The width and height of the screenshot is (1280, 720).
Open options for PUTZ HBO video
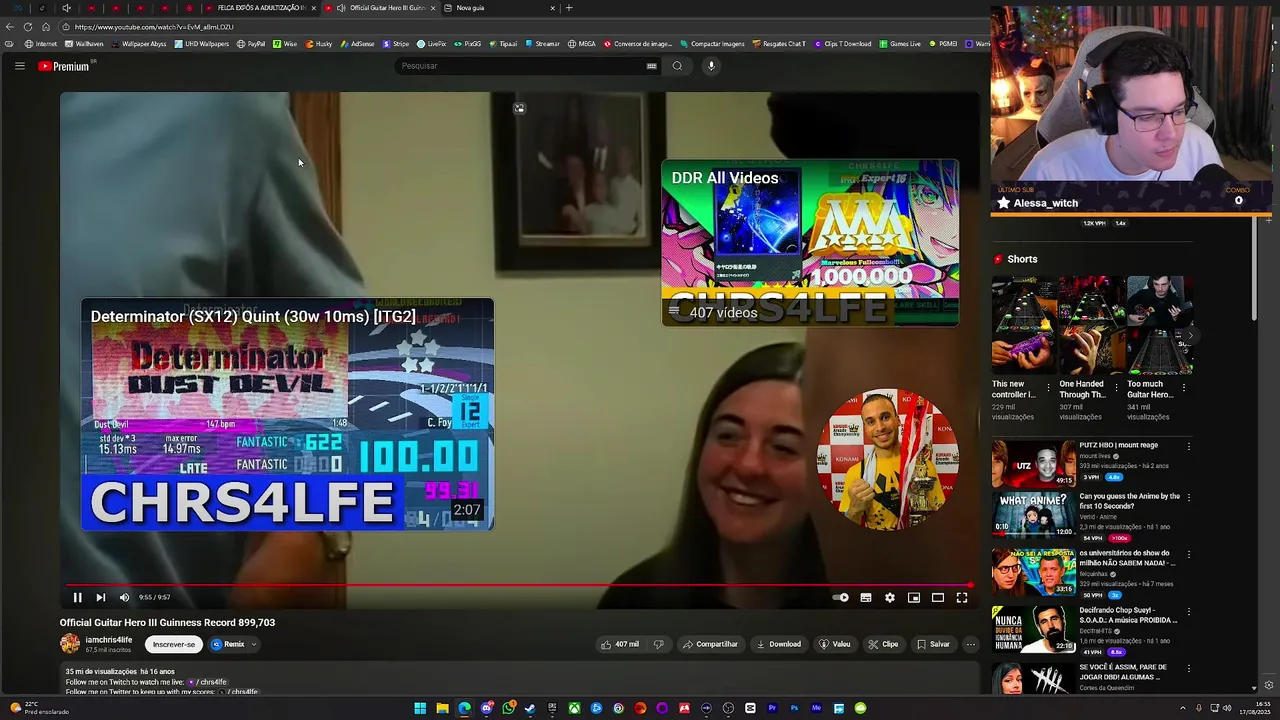tap(1188, 446)
